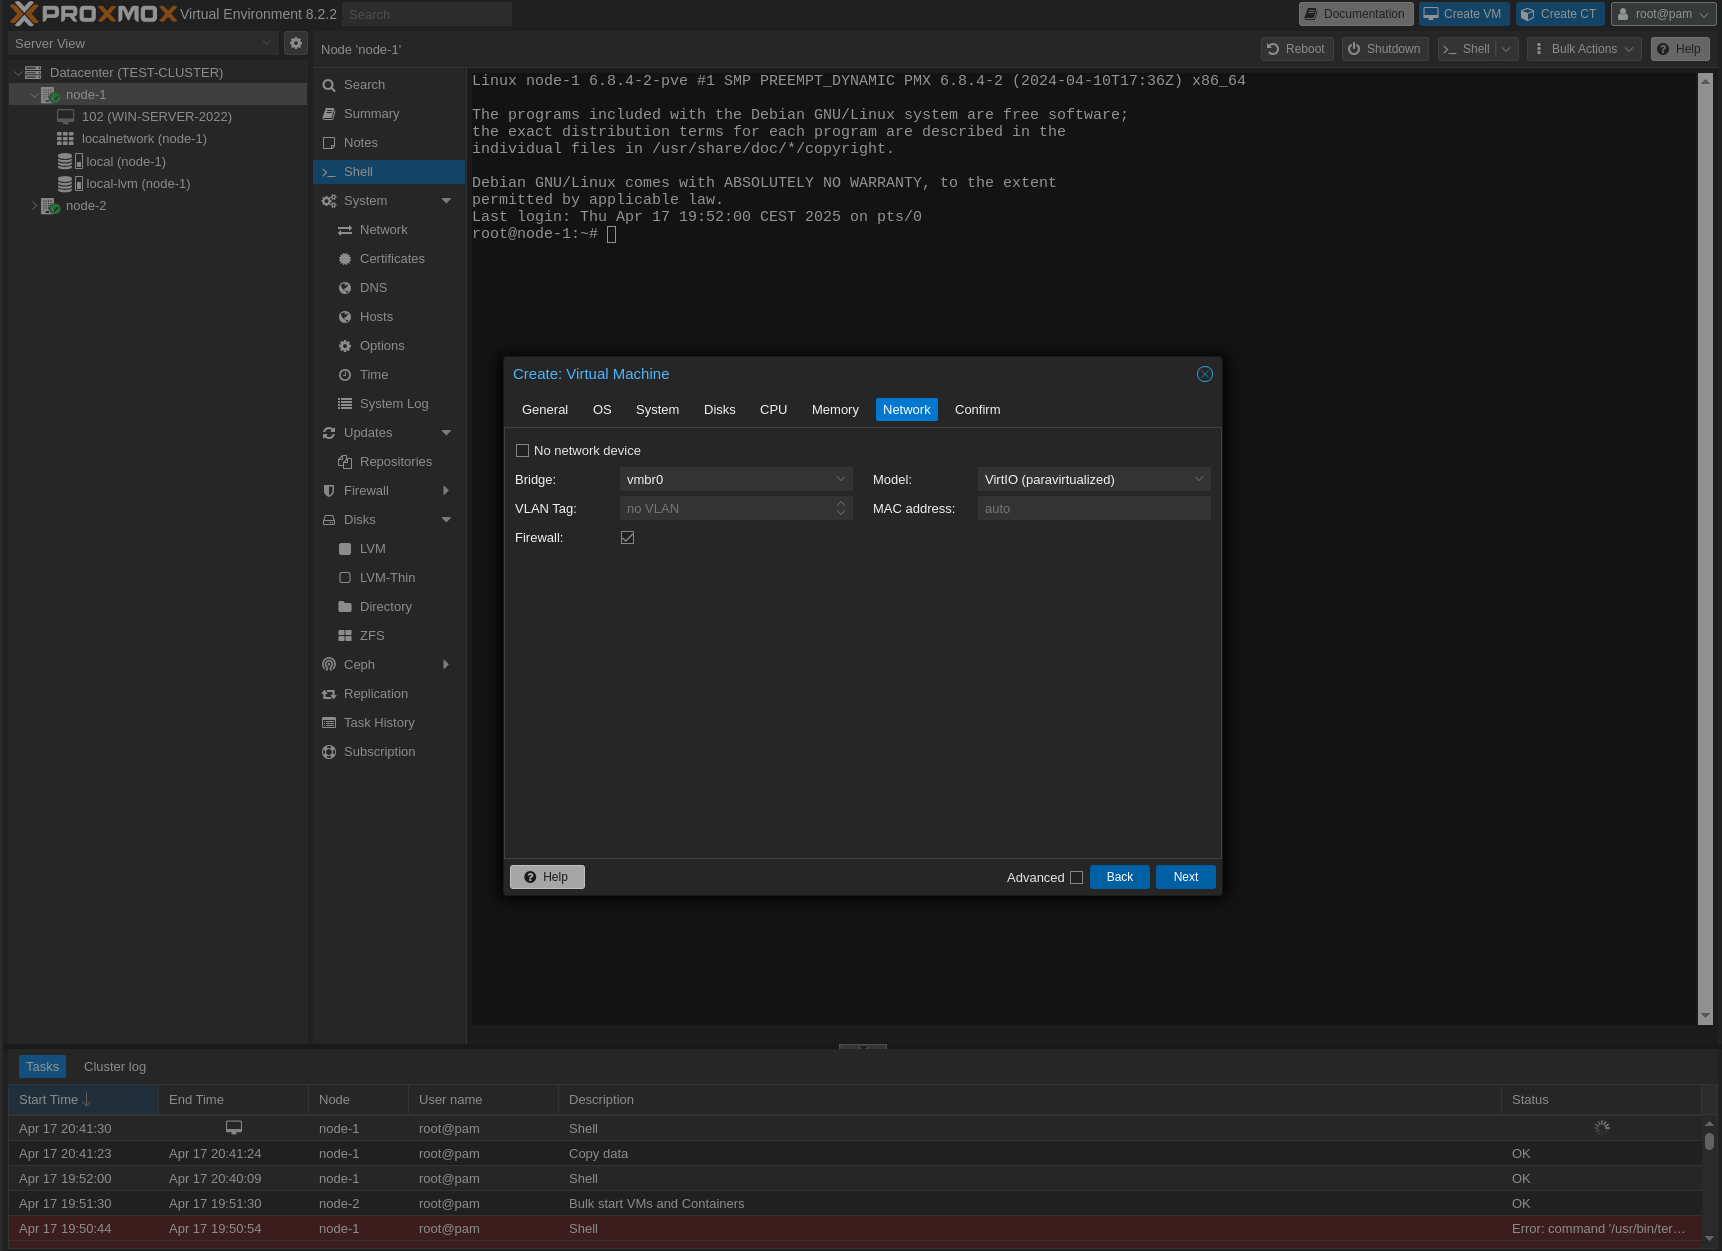The width and height of the screenshot is (1722, 1251).
Task: View the Certificates panel
Action: pos(393,258)
